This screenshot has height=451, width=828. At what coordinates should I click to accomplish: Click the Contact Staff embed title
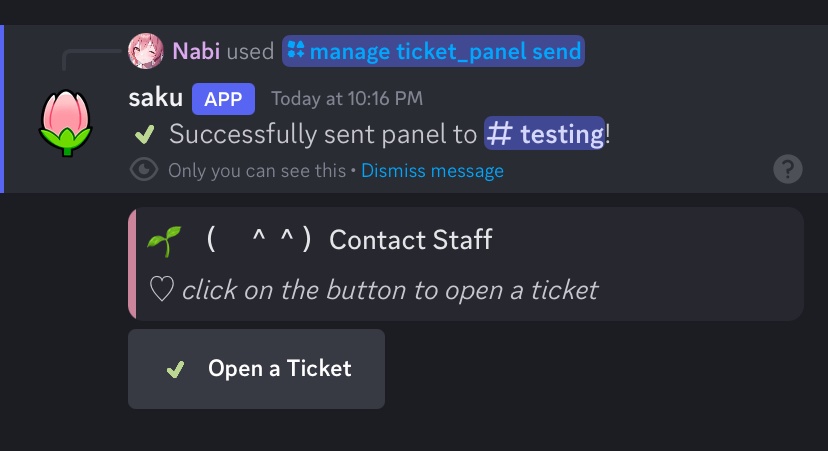410,240
